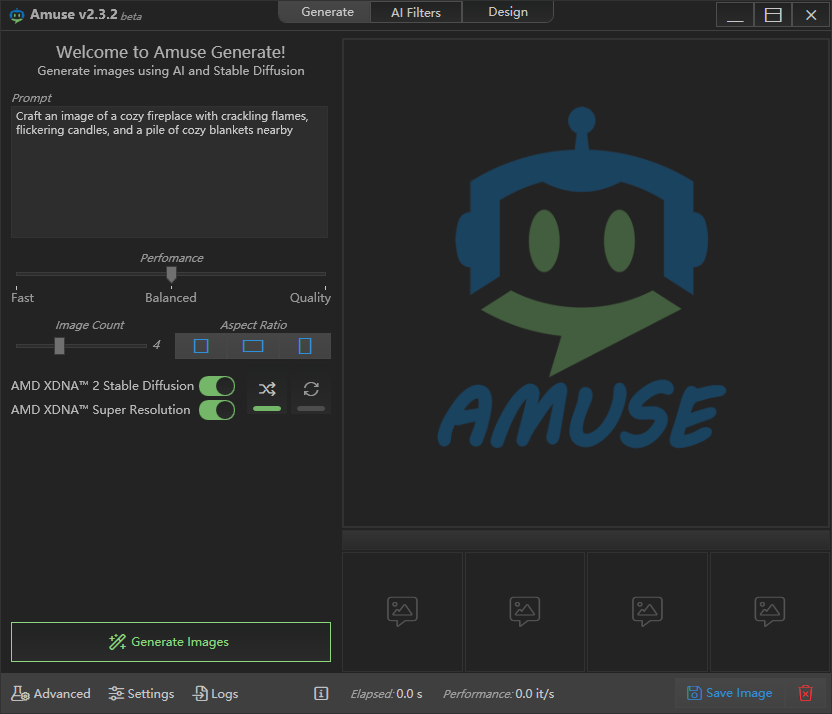Select the landscape aspect ratio
Screen dimensions: 832x714
pyautogui.click(x=253, y=346)
